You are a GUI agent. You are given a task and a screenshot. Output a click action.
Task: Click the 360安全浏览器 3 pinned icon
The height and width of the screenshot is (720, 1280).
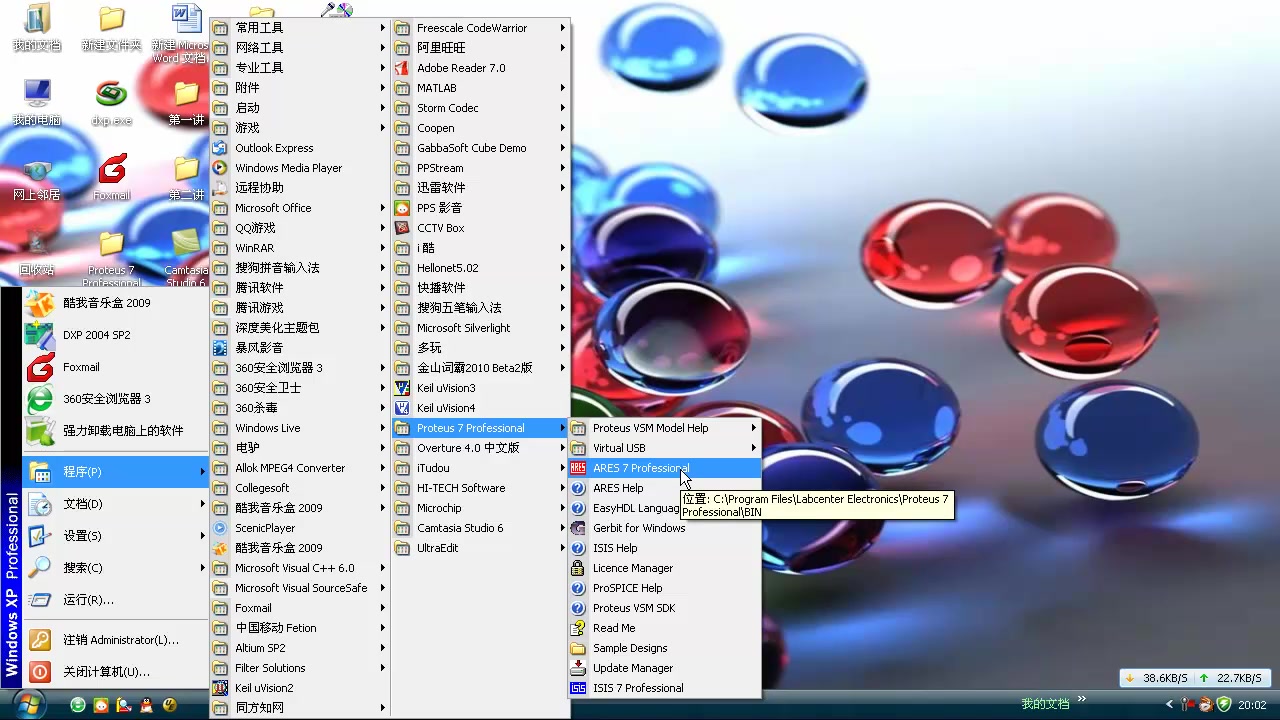pos(40,399)
